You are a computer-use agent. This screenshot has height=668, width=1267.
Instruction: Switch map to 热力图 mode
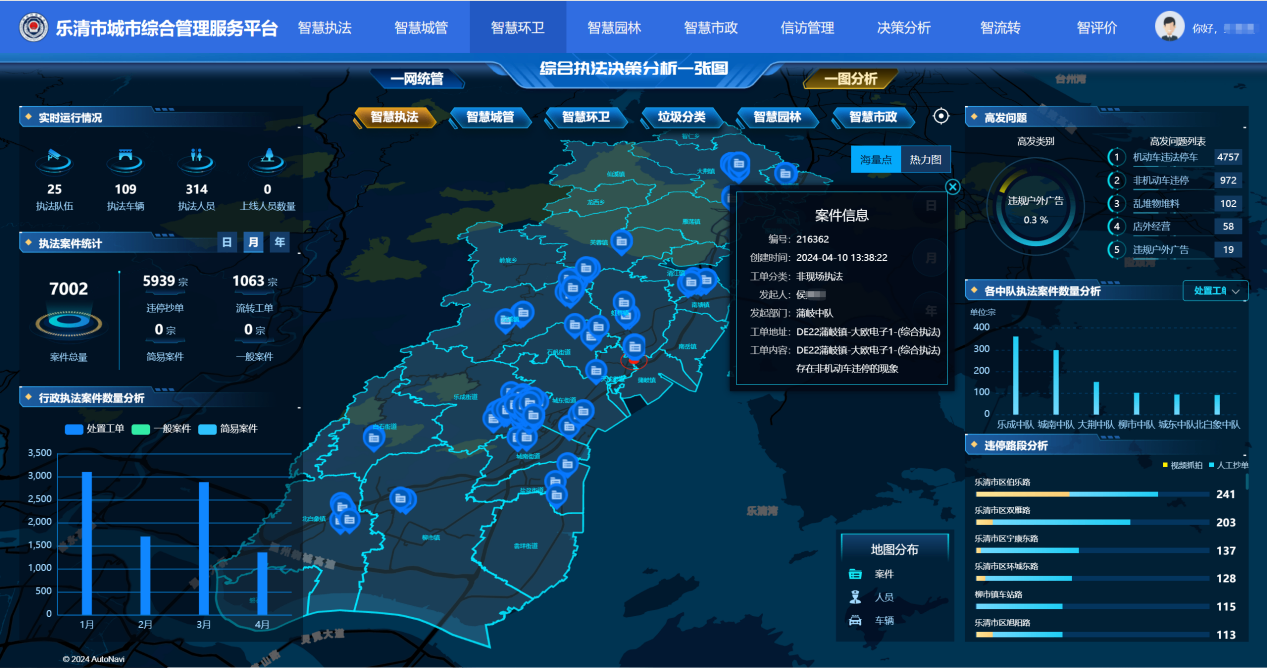pyautogui.click(x=925, y=159)
